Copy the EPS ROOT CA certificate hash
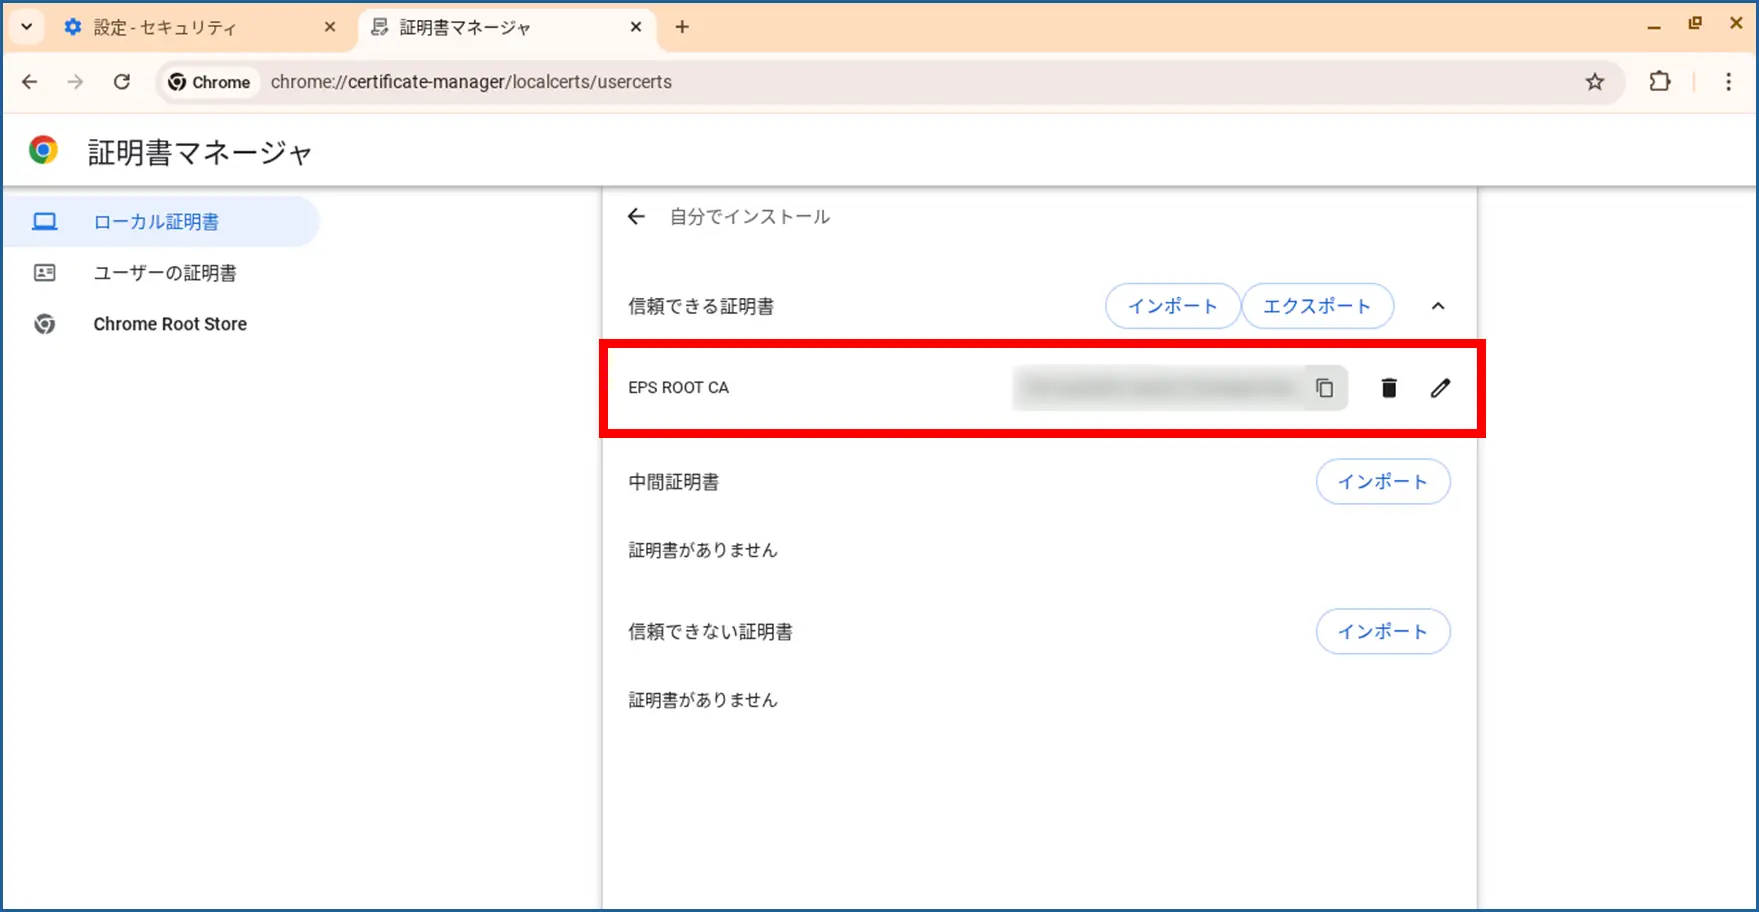This screenshot has width=1759, height=912. [1324, 388]
